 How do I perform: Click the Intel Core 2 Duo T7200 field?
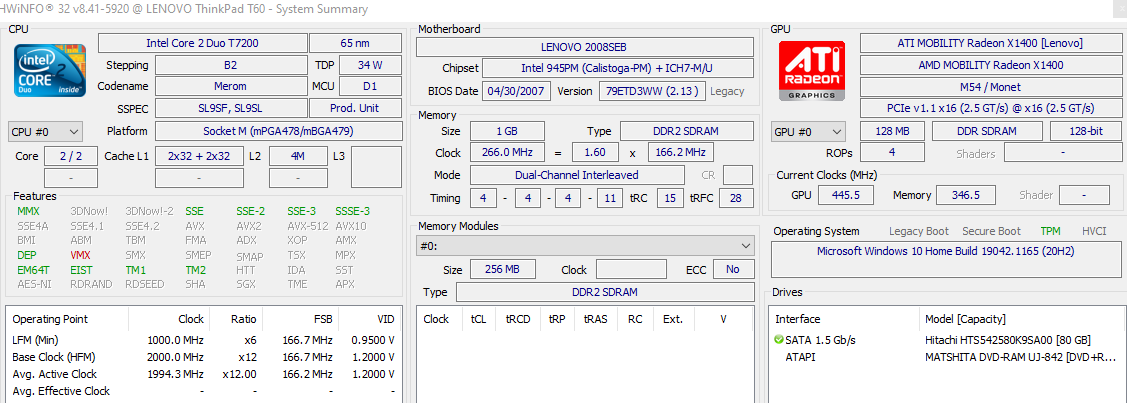tap(202, 43)
